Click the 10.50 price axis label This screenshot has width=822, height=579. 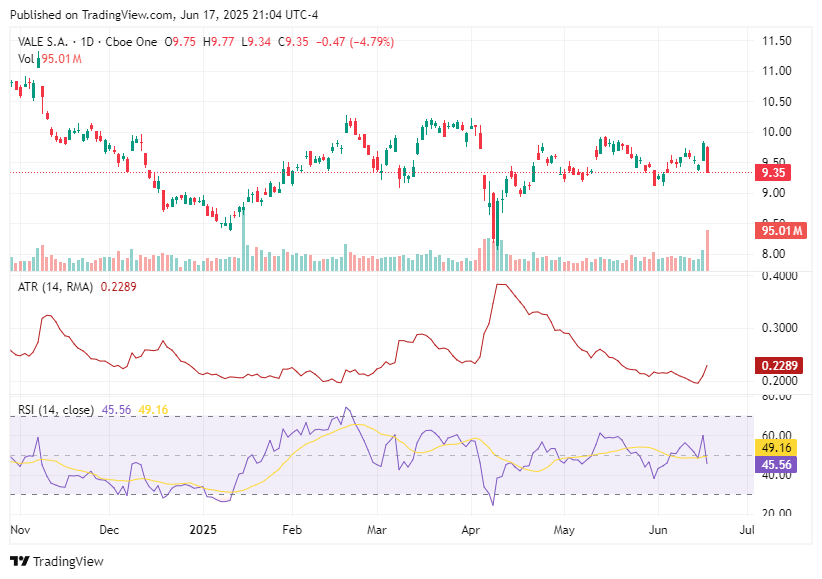tap(776, 102)
